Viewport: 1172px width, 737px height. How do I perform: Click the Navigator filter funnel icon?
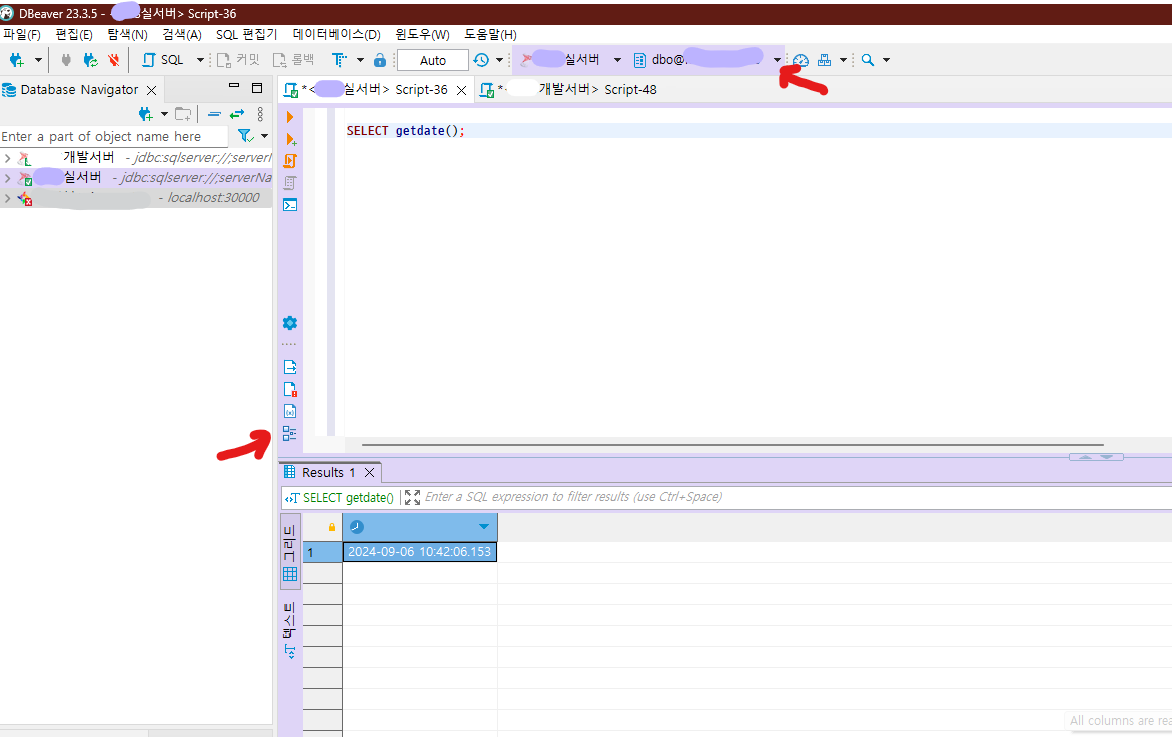245,136
